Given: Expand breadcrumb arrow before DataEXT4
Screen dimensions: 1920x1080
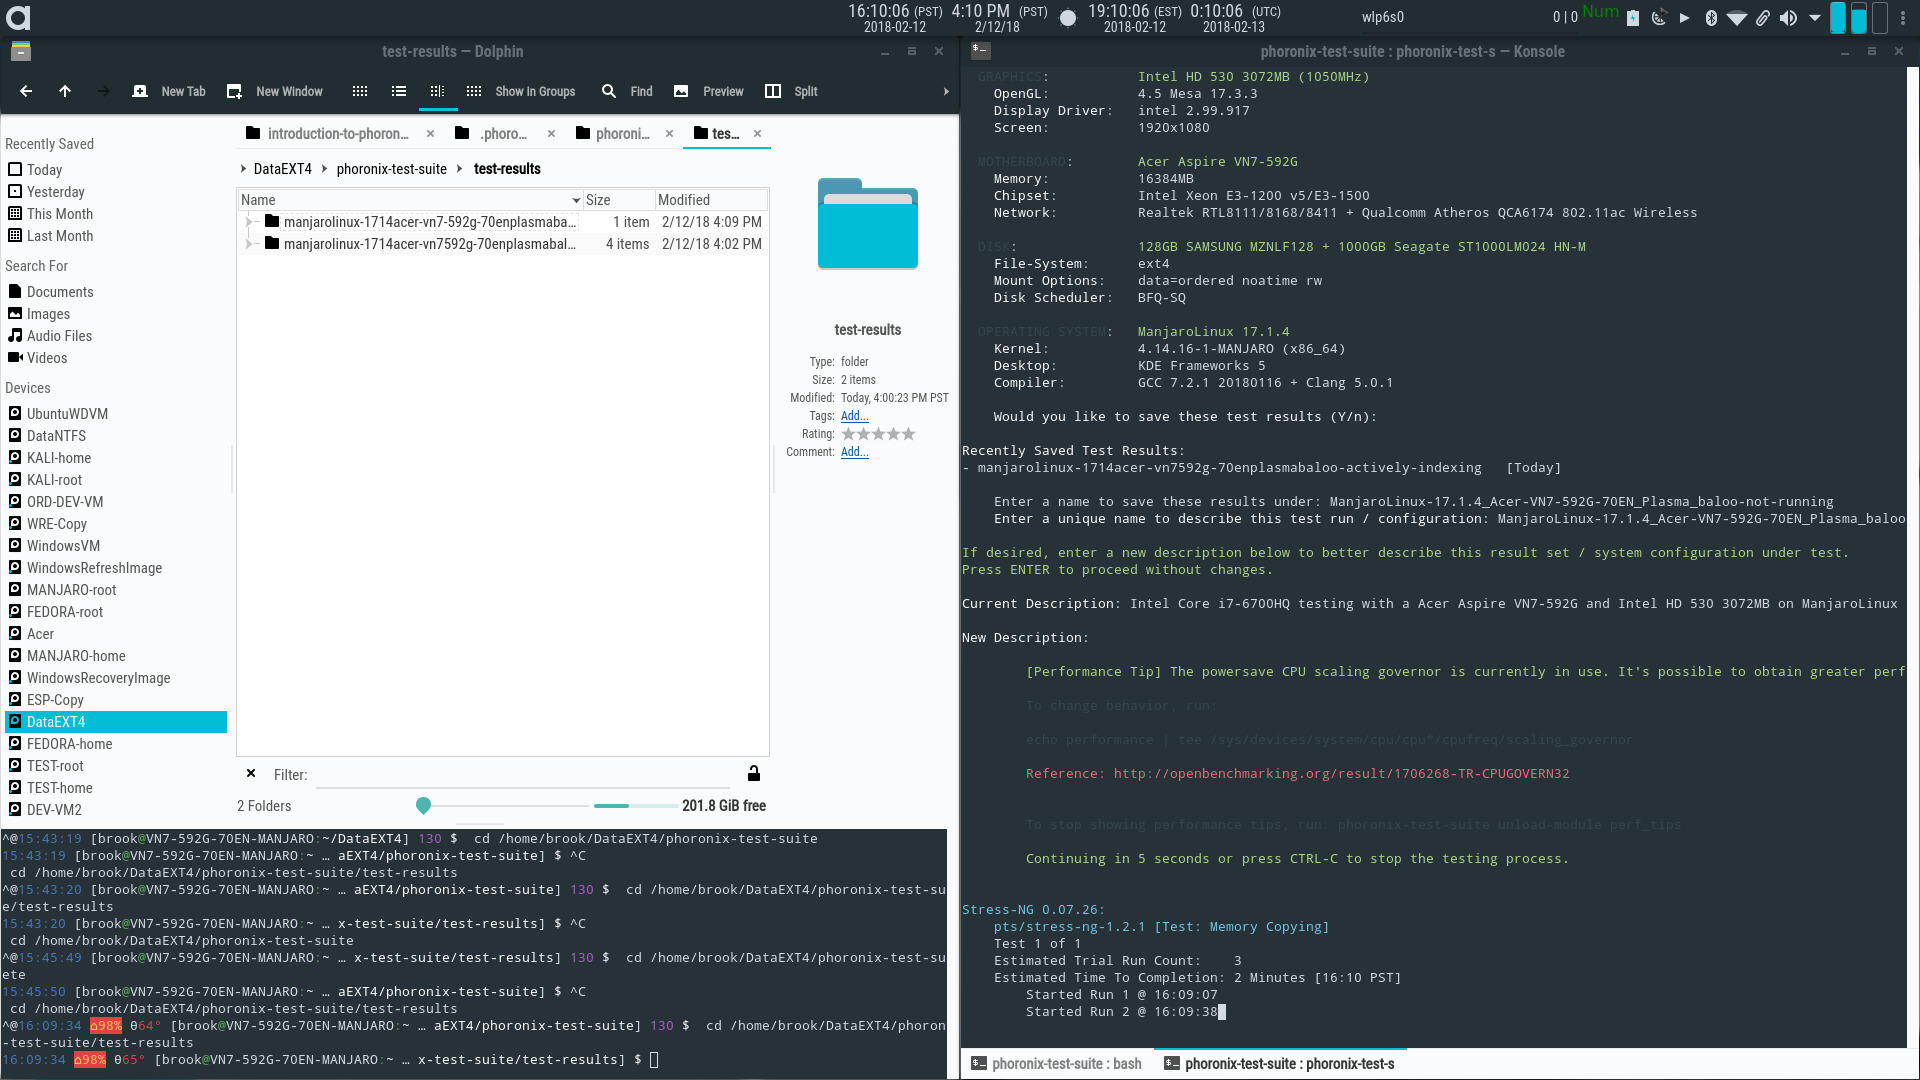Looking at the screenshot, I should 244,169.
